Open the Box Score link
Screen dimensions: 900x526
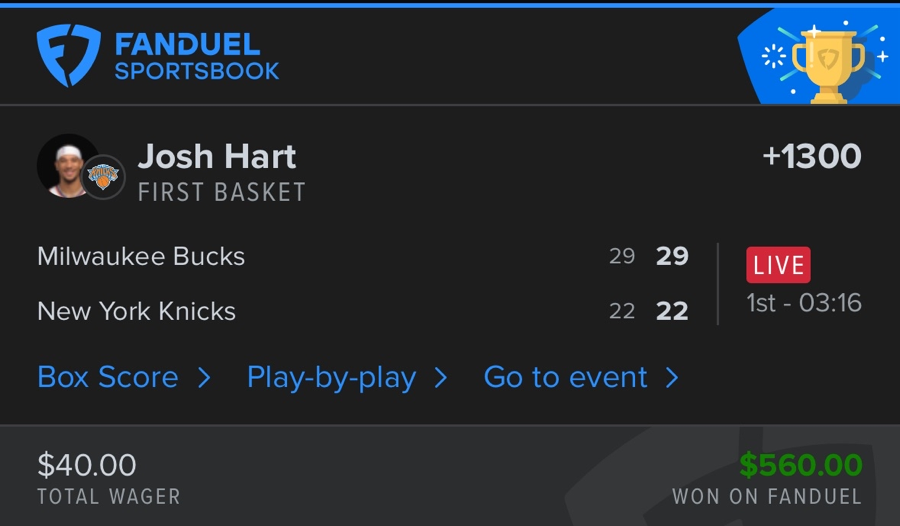point(108,377)
